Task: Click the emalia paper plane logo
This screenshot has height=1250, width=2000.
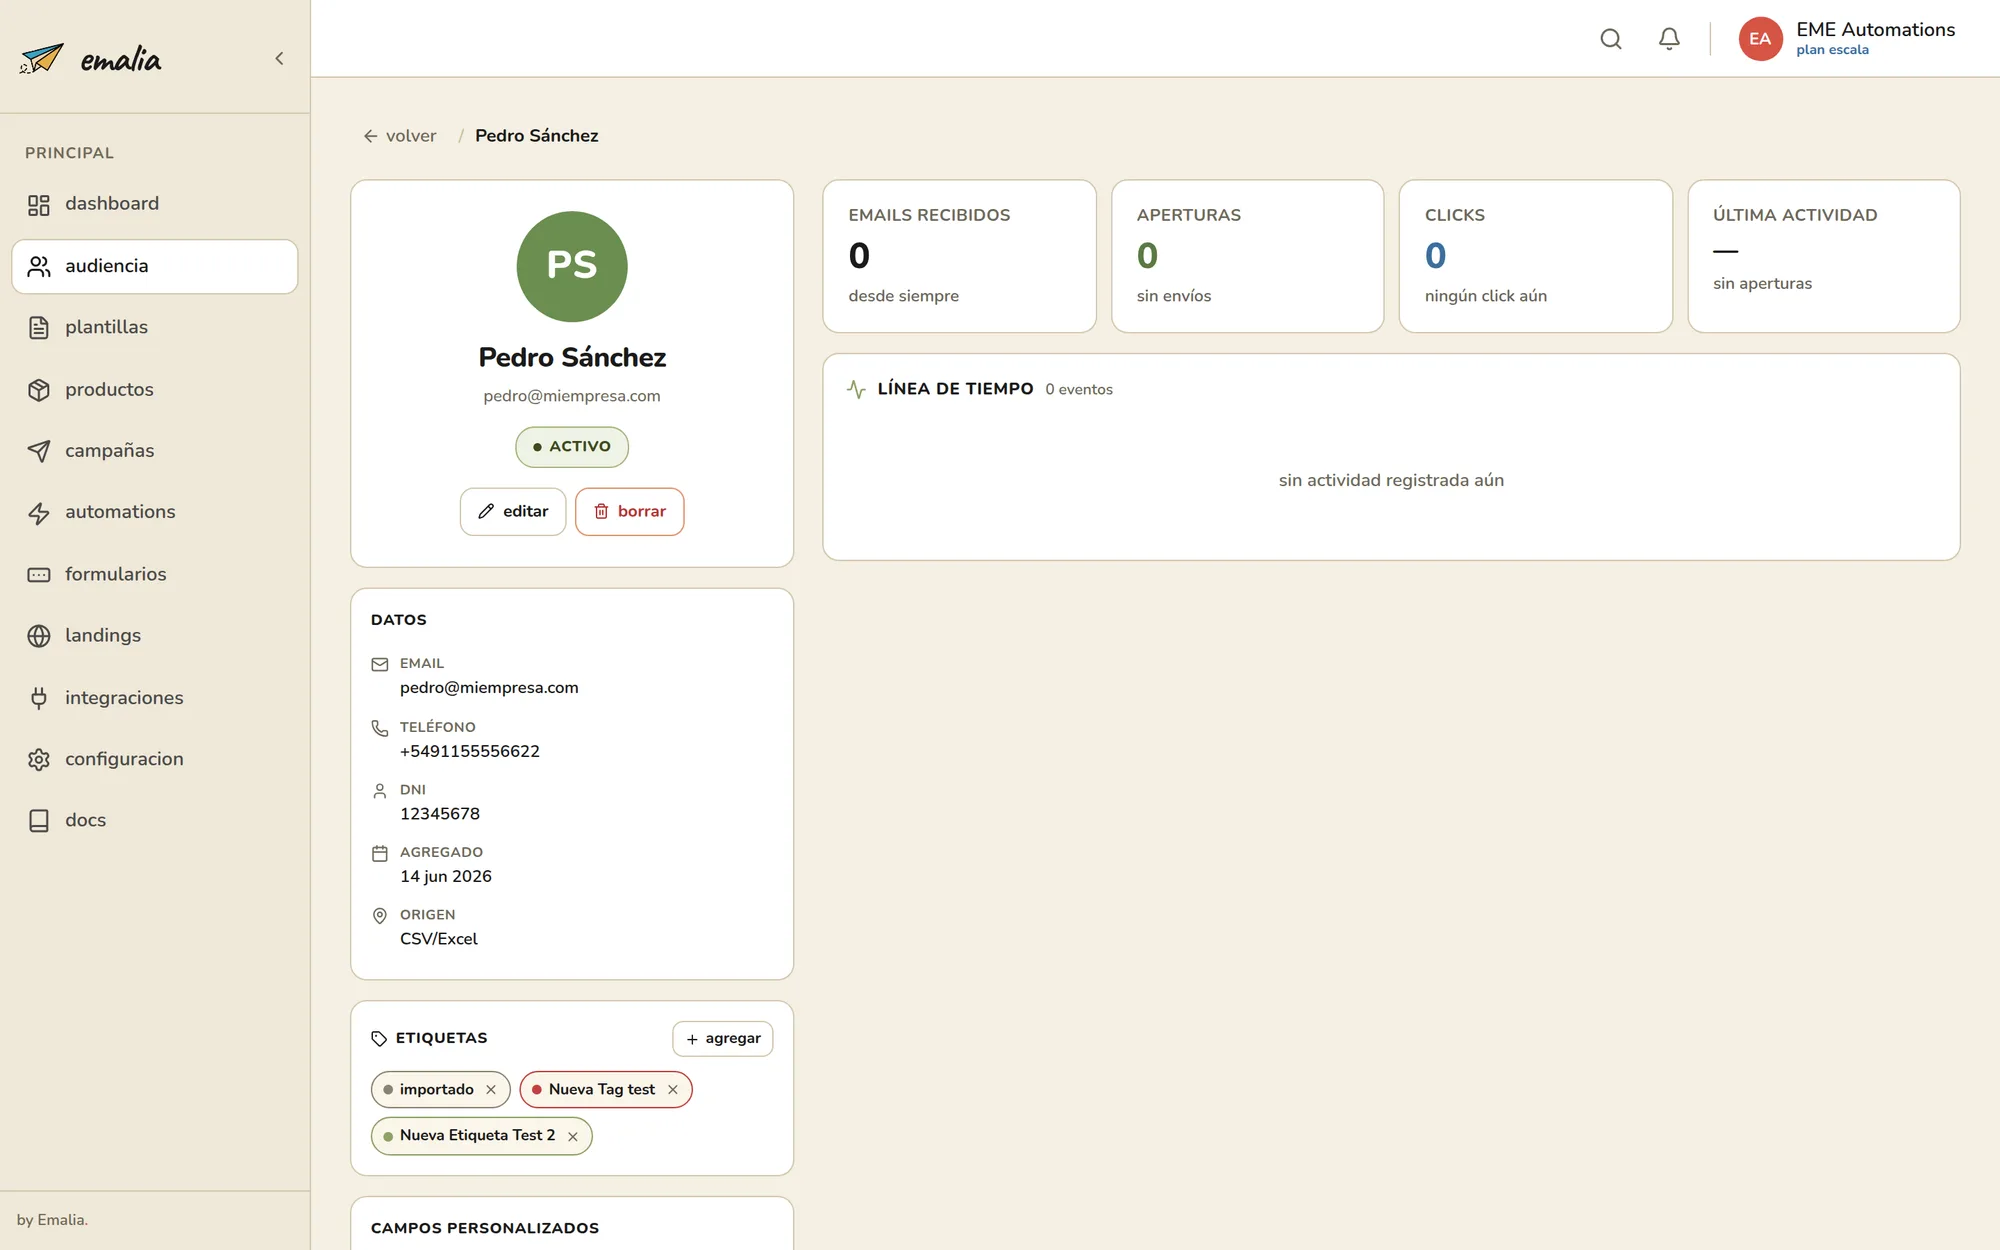Action: (42, 59)
